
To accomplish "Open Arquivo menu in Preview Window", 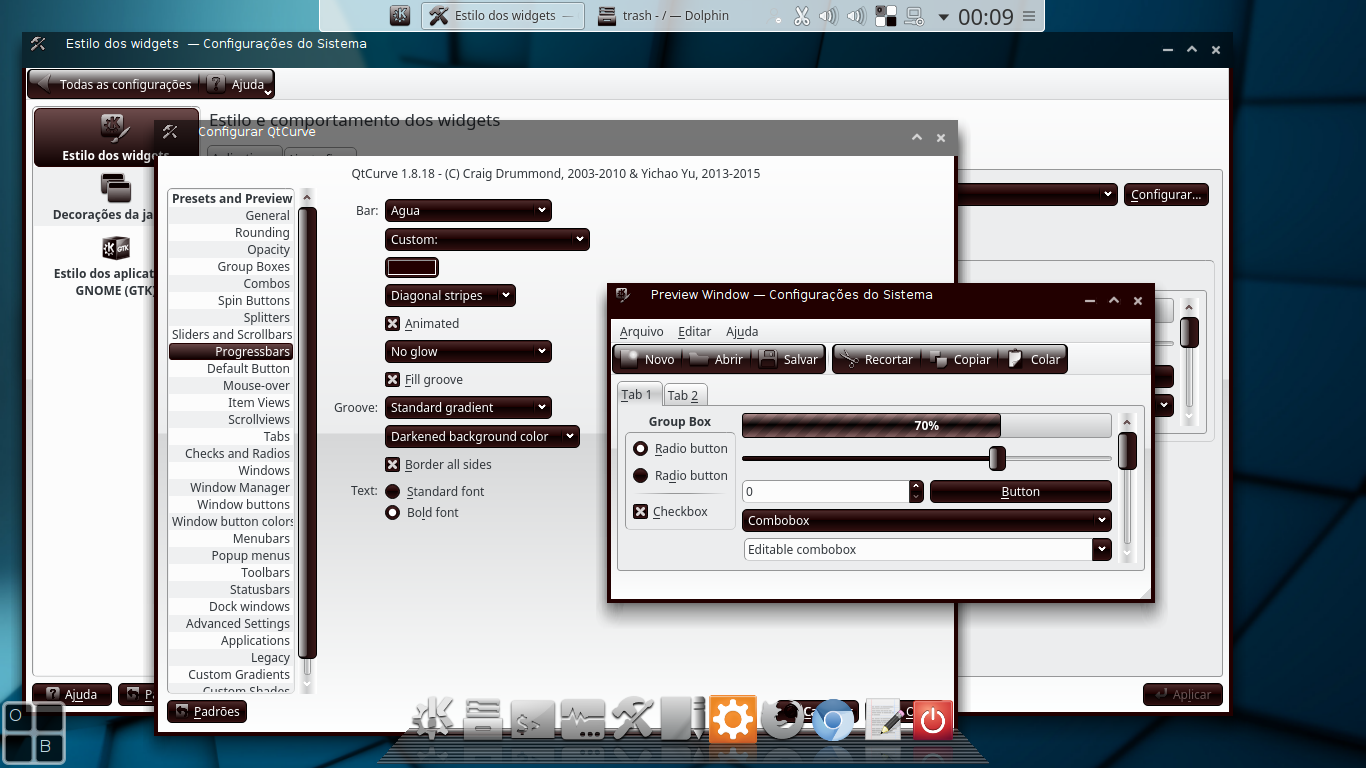I will coord(641,331).
